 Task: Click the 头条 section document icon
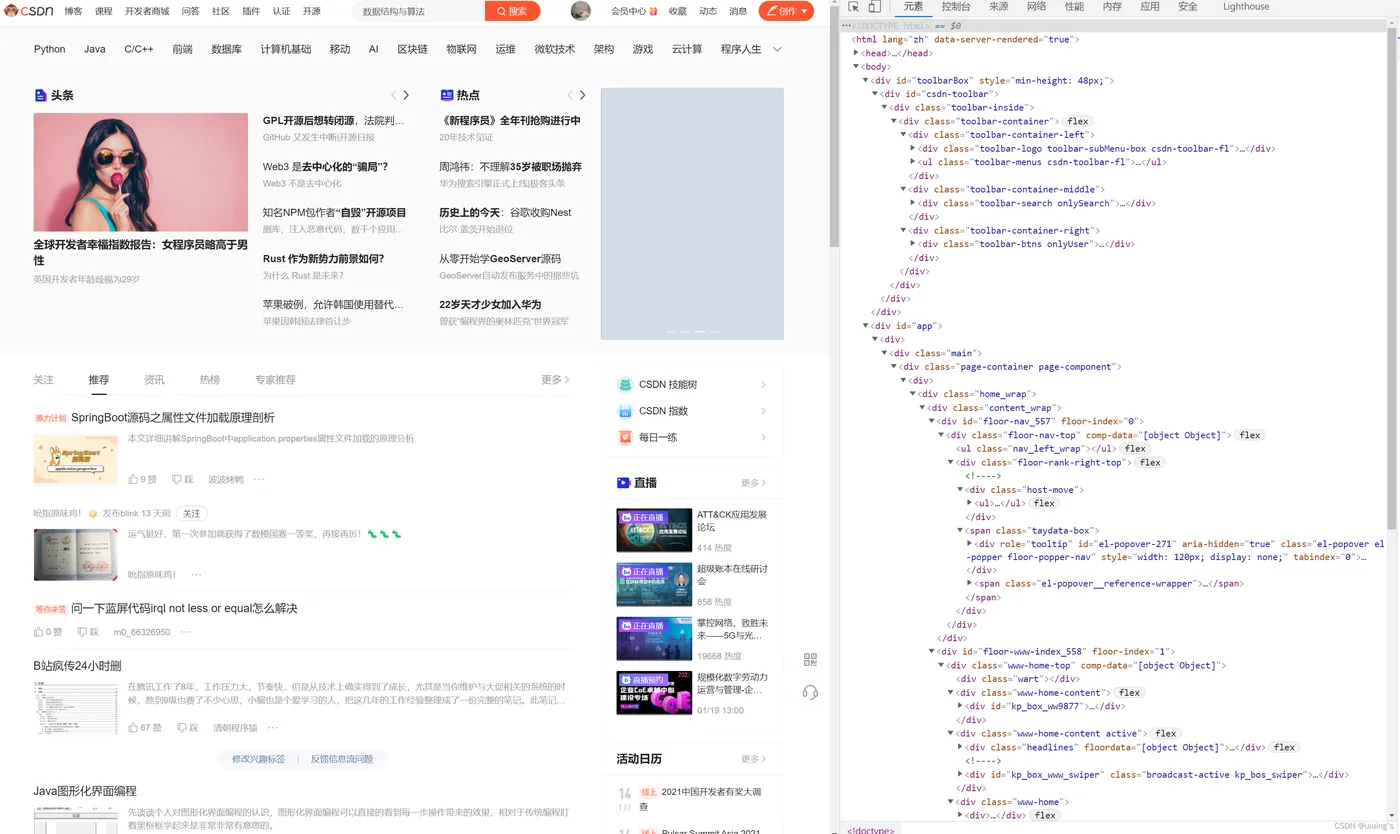(40, 95)
